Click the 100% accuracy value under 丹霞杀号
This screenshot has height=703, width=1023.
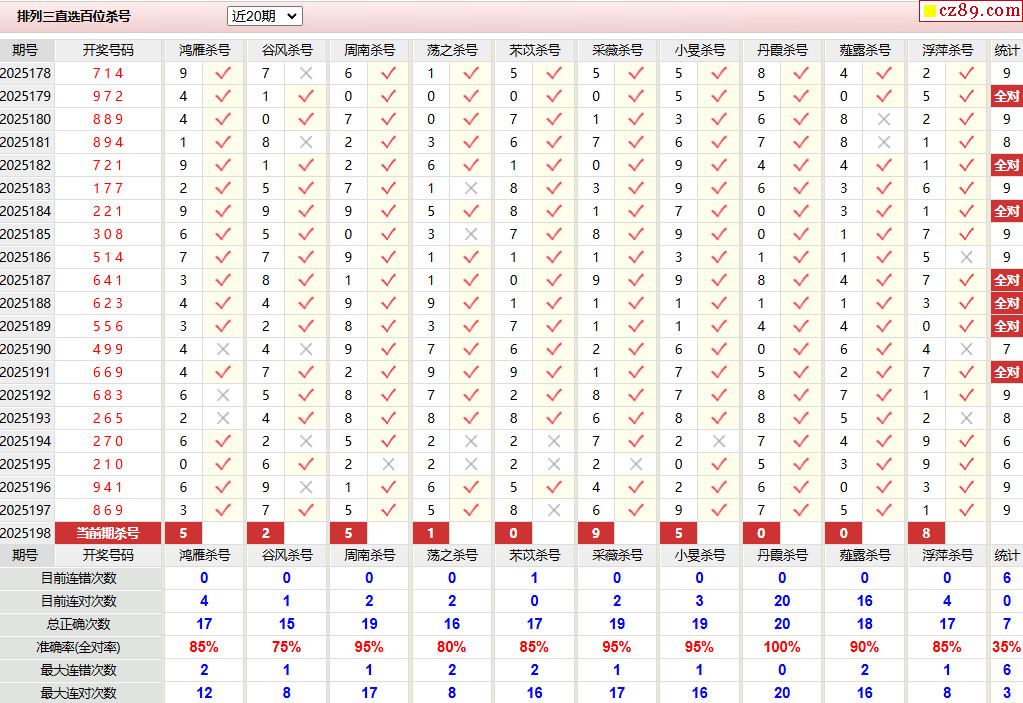click(782, 648)
